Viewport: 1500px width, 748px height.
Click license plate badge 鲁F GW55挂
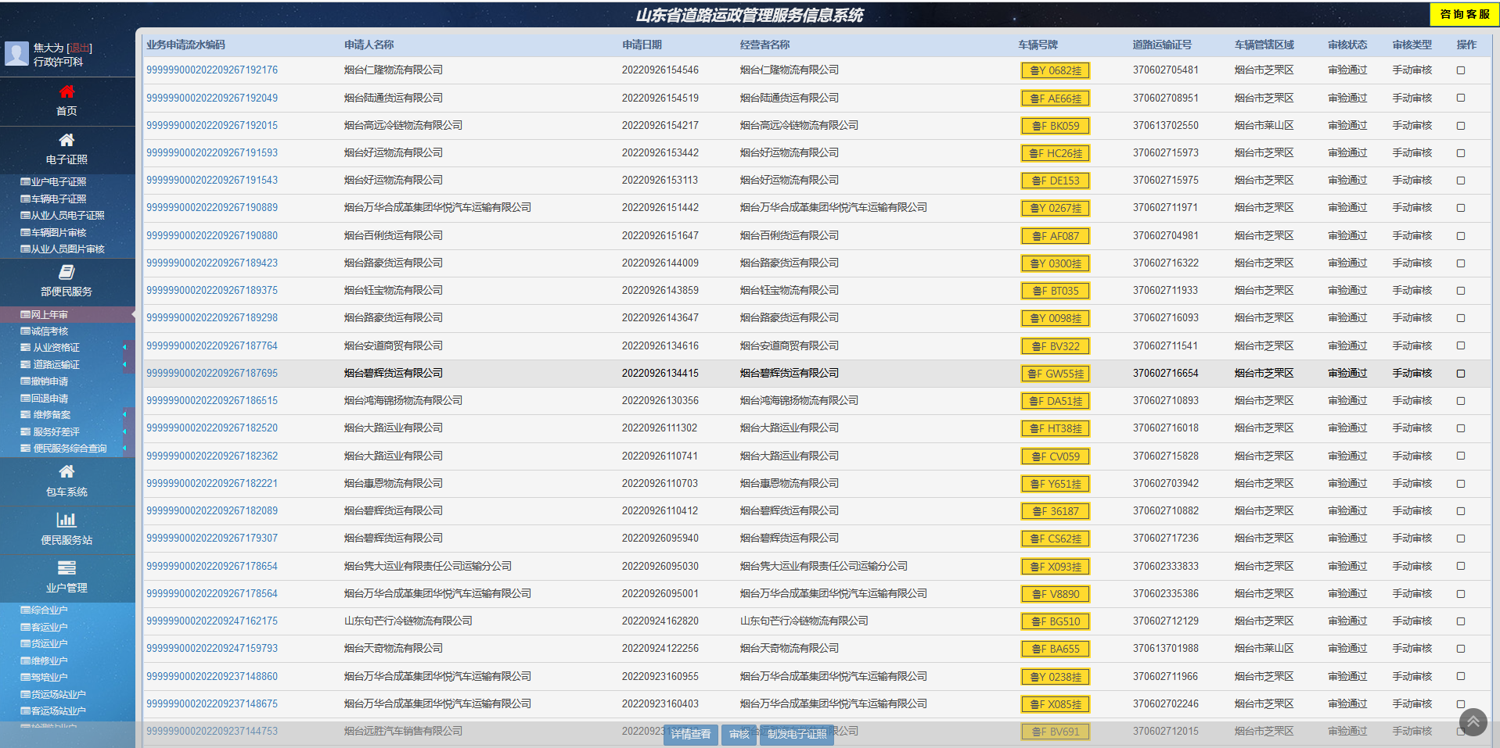pyautogui.click(x=1055, y=373)
